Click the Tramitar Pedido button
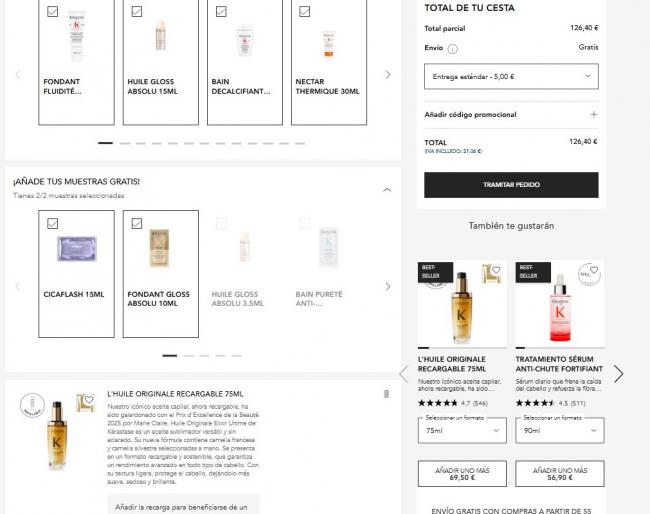Viewport: 650px width, 514px height. [x=511, y=185]
